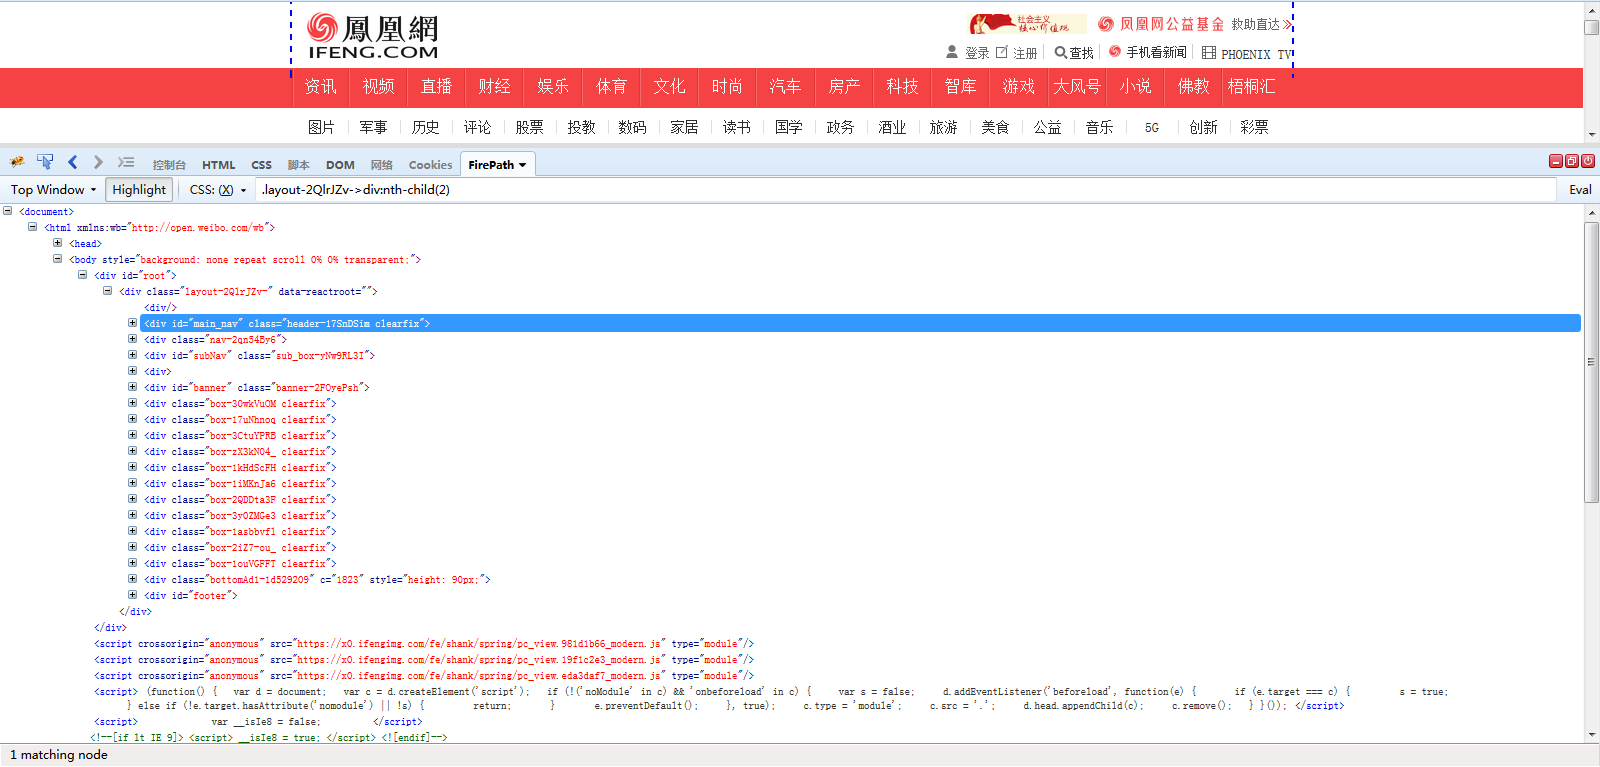1600x767 pixels.
Task: Click the PHOENIX TV film icon
Action: (x=1209, y=52)
